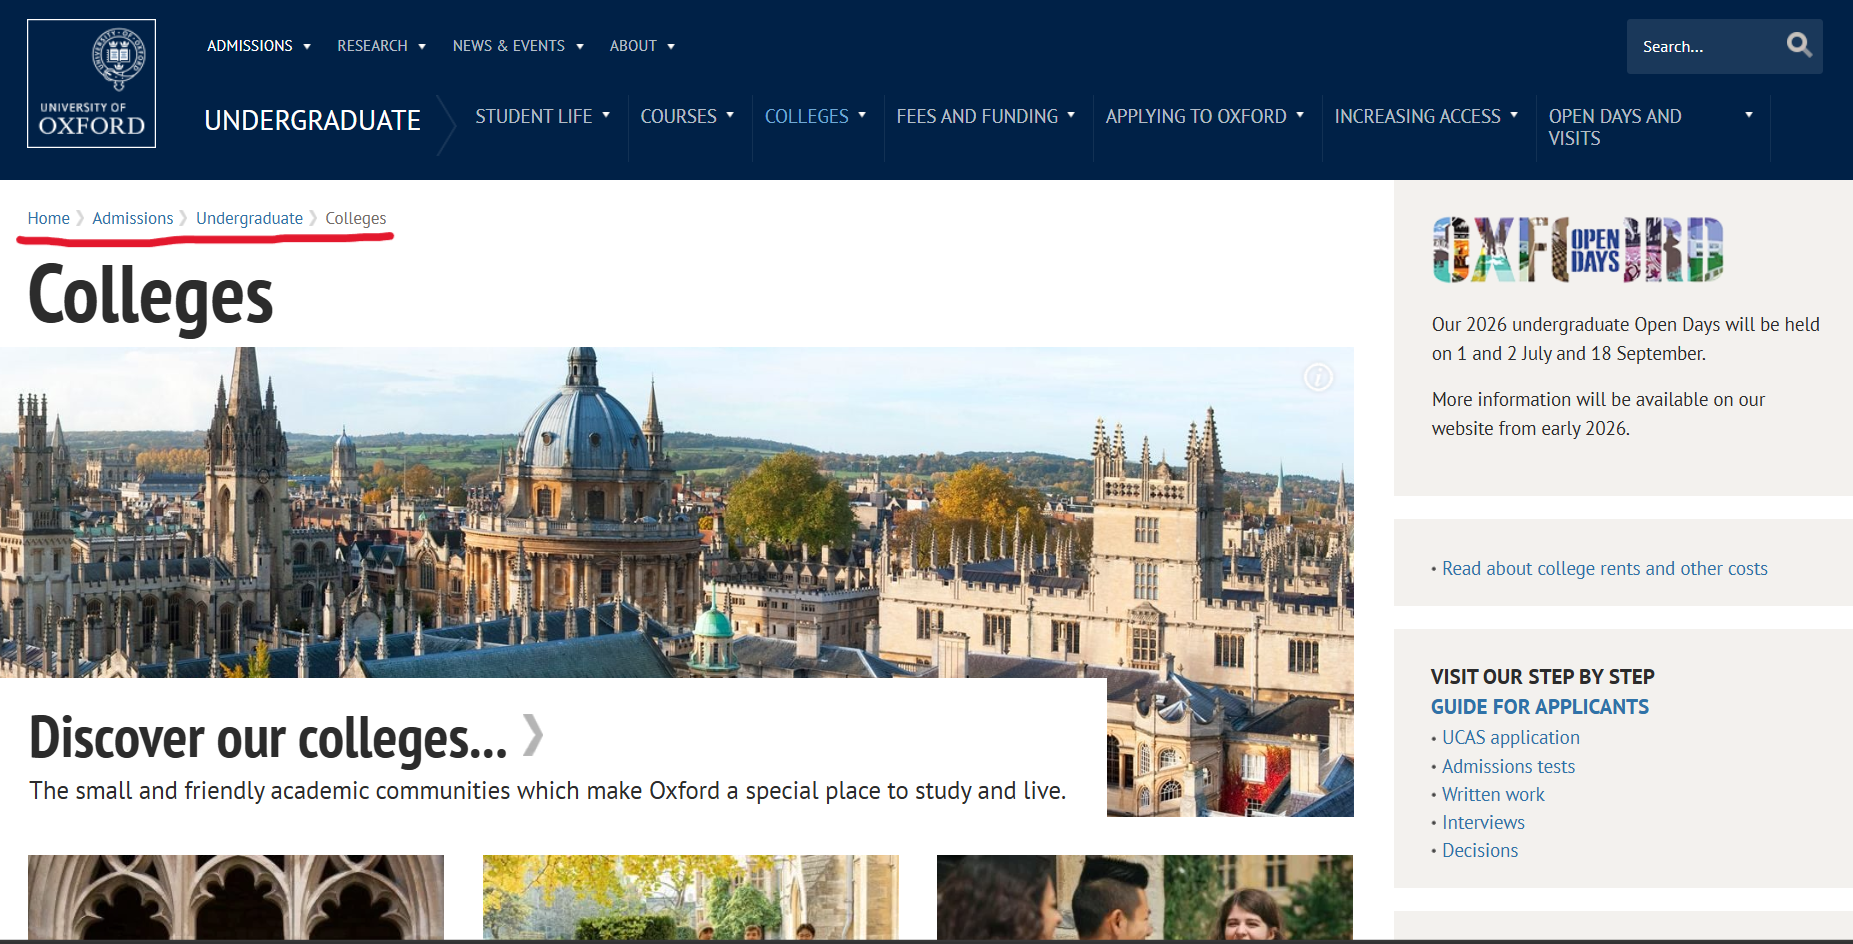Open the News & Events dropdown
Viewport: 1853px width, 944px height.
click(517, 46)
